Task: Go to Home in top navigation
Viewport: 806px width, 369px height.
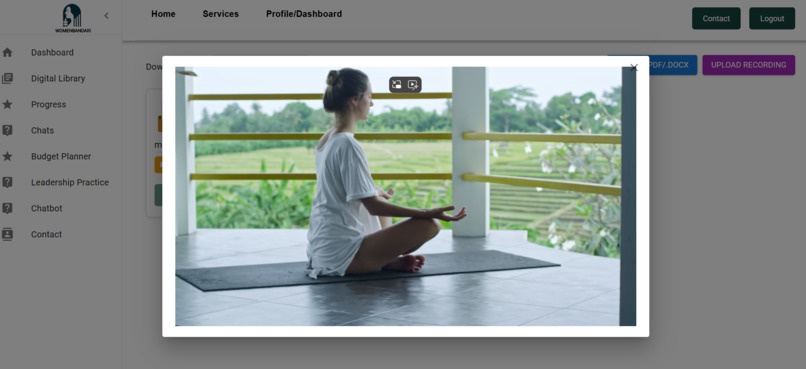Action: (163, 14)
